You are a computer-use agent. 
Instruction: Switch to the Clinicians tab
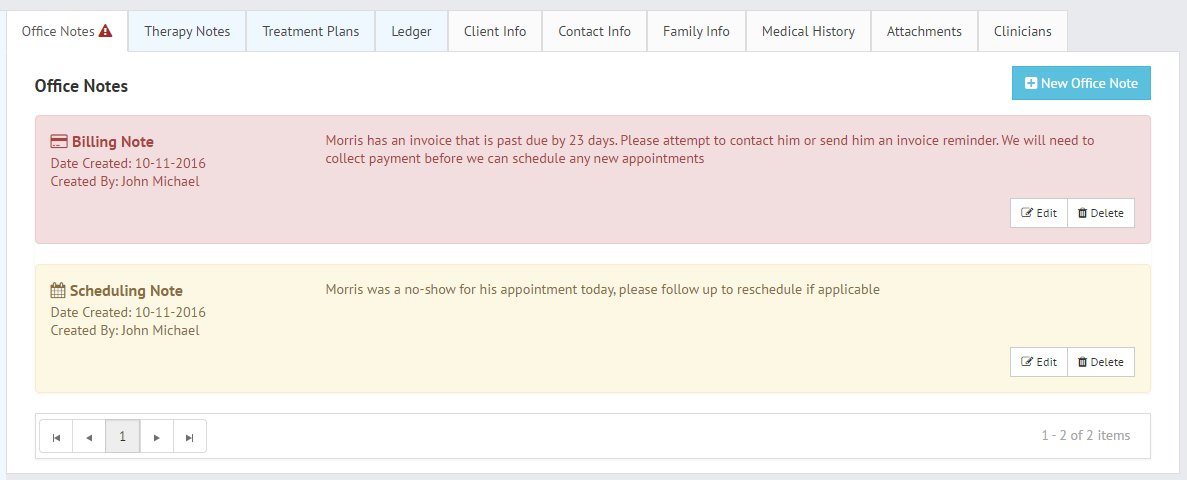1023,31
